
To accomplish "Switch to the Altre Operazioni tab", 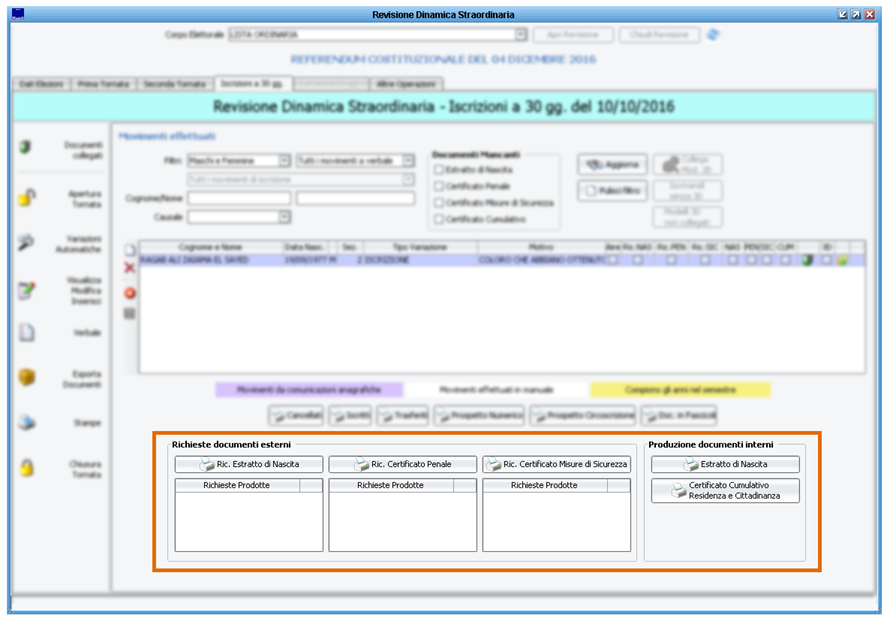I will point(406,84).
